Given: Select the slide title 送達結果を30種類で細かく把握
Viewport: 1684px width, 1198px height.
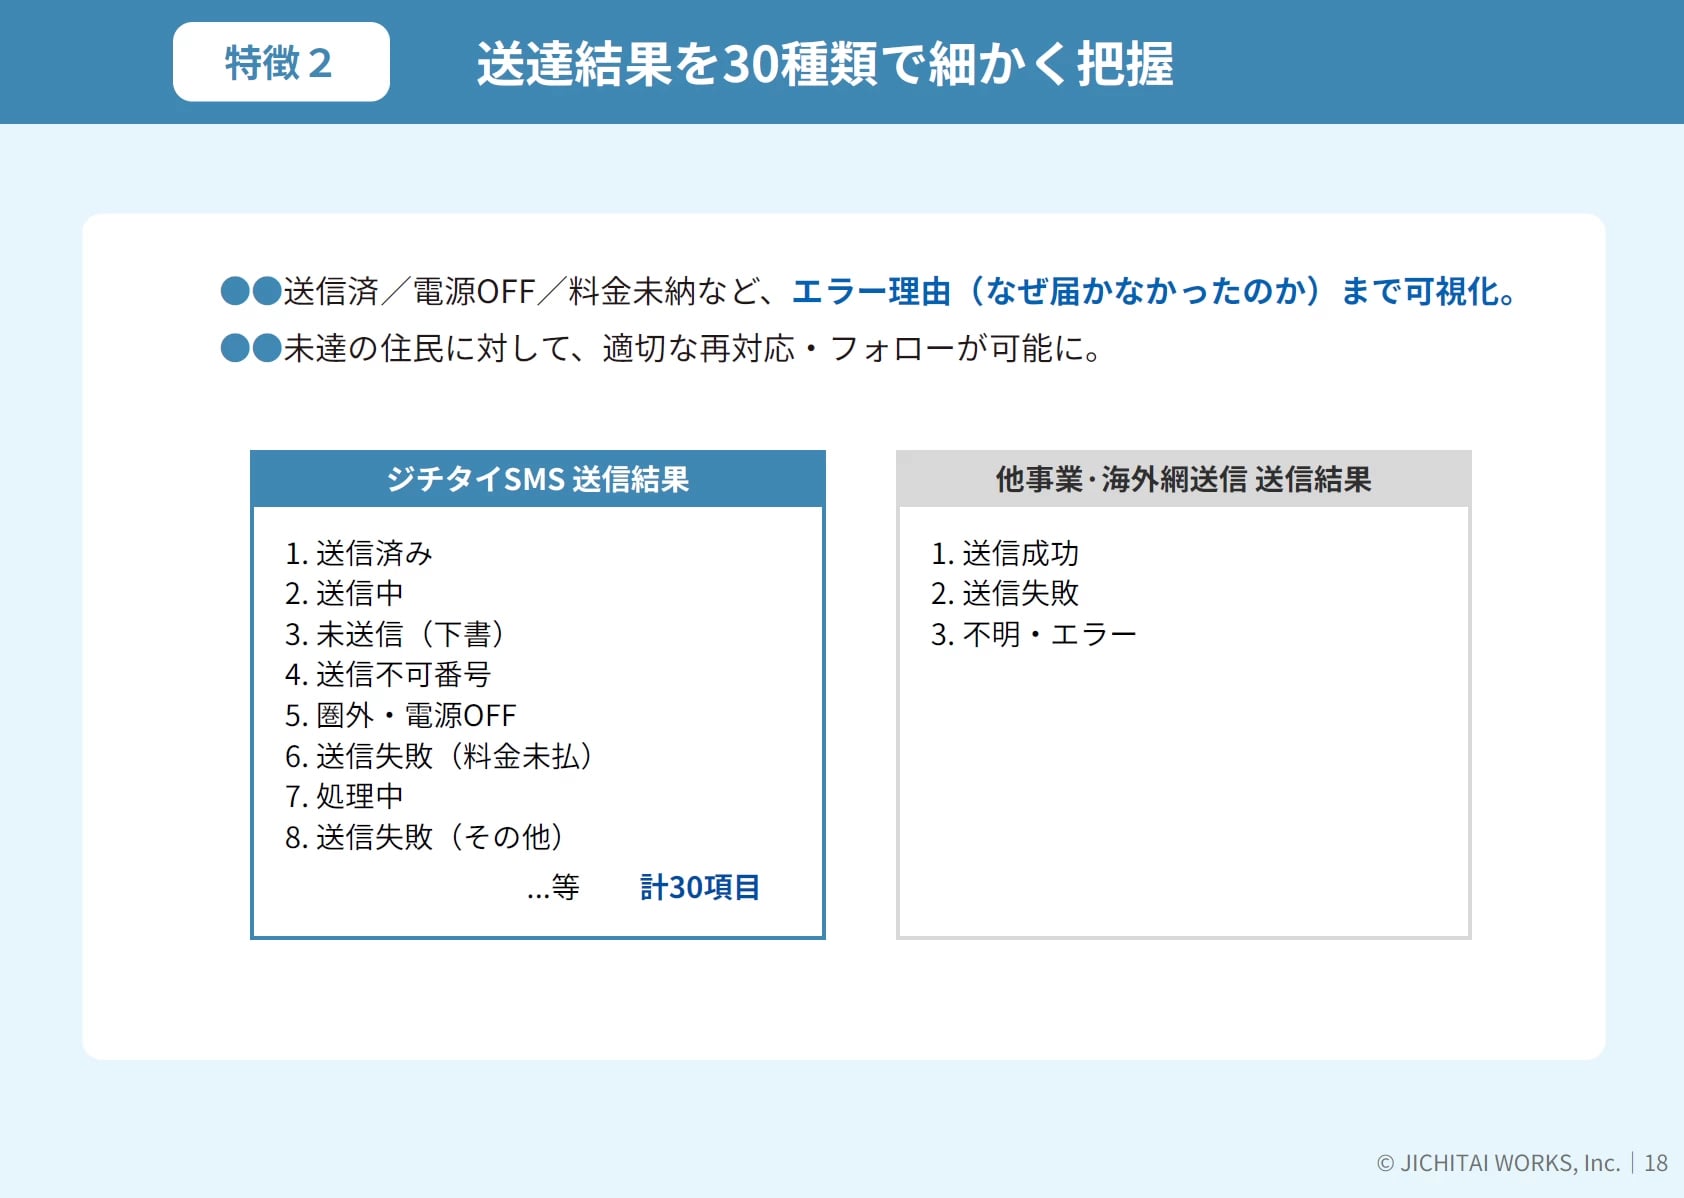Looking at the screenshot, I should tap(824, 64).
